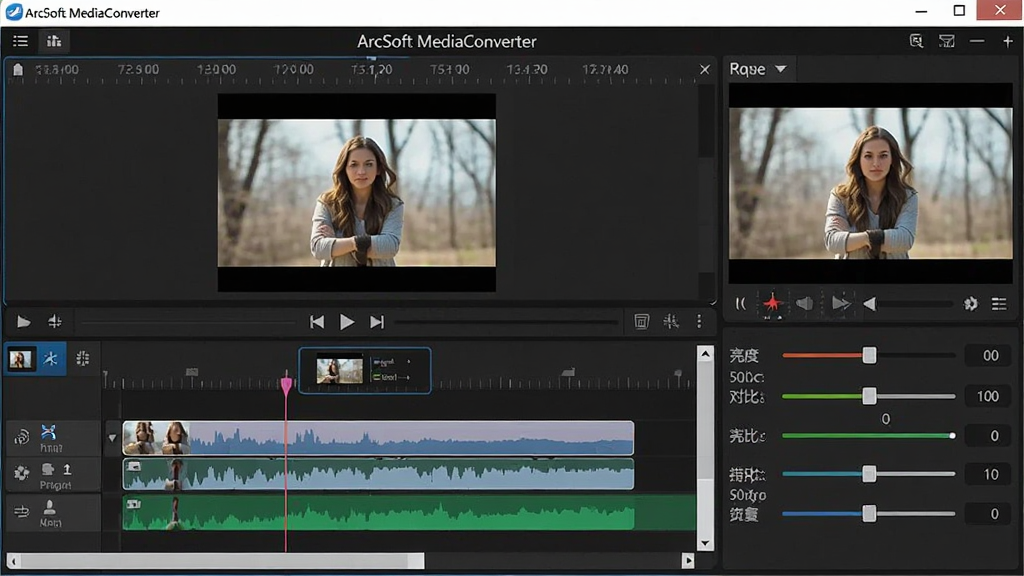Click the camera upload icon on second track
Viewport: 1024px width, 576px height.
click(48, 470)
